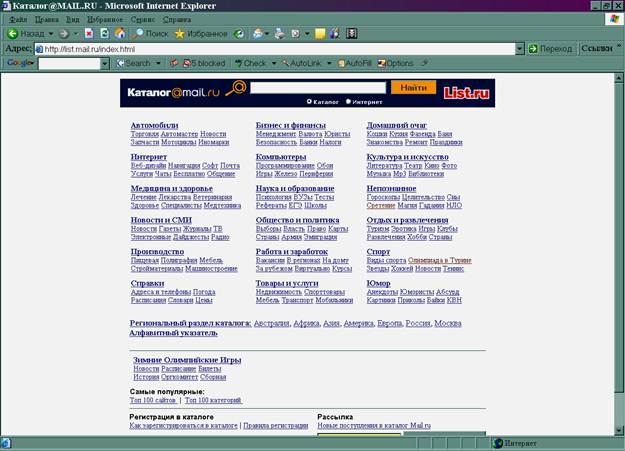Click the spell Check button
625x451 pixels.
pos(250,63)
